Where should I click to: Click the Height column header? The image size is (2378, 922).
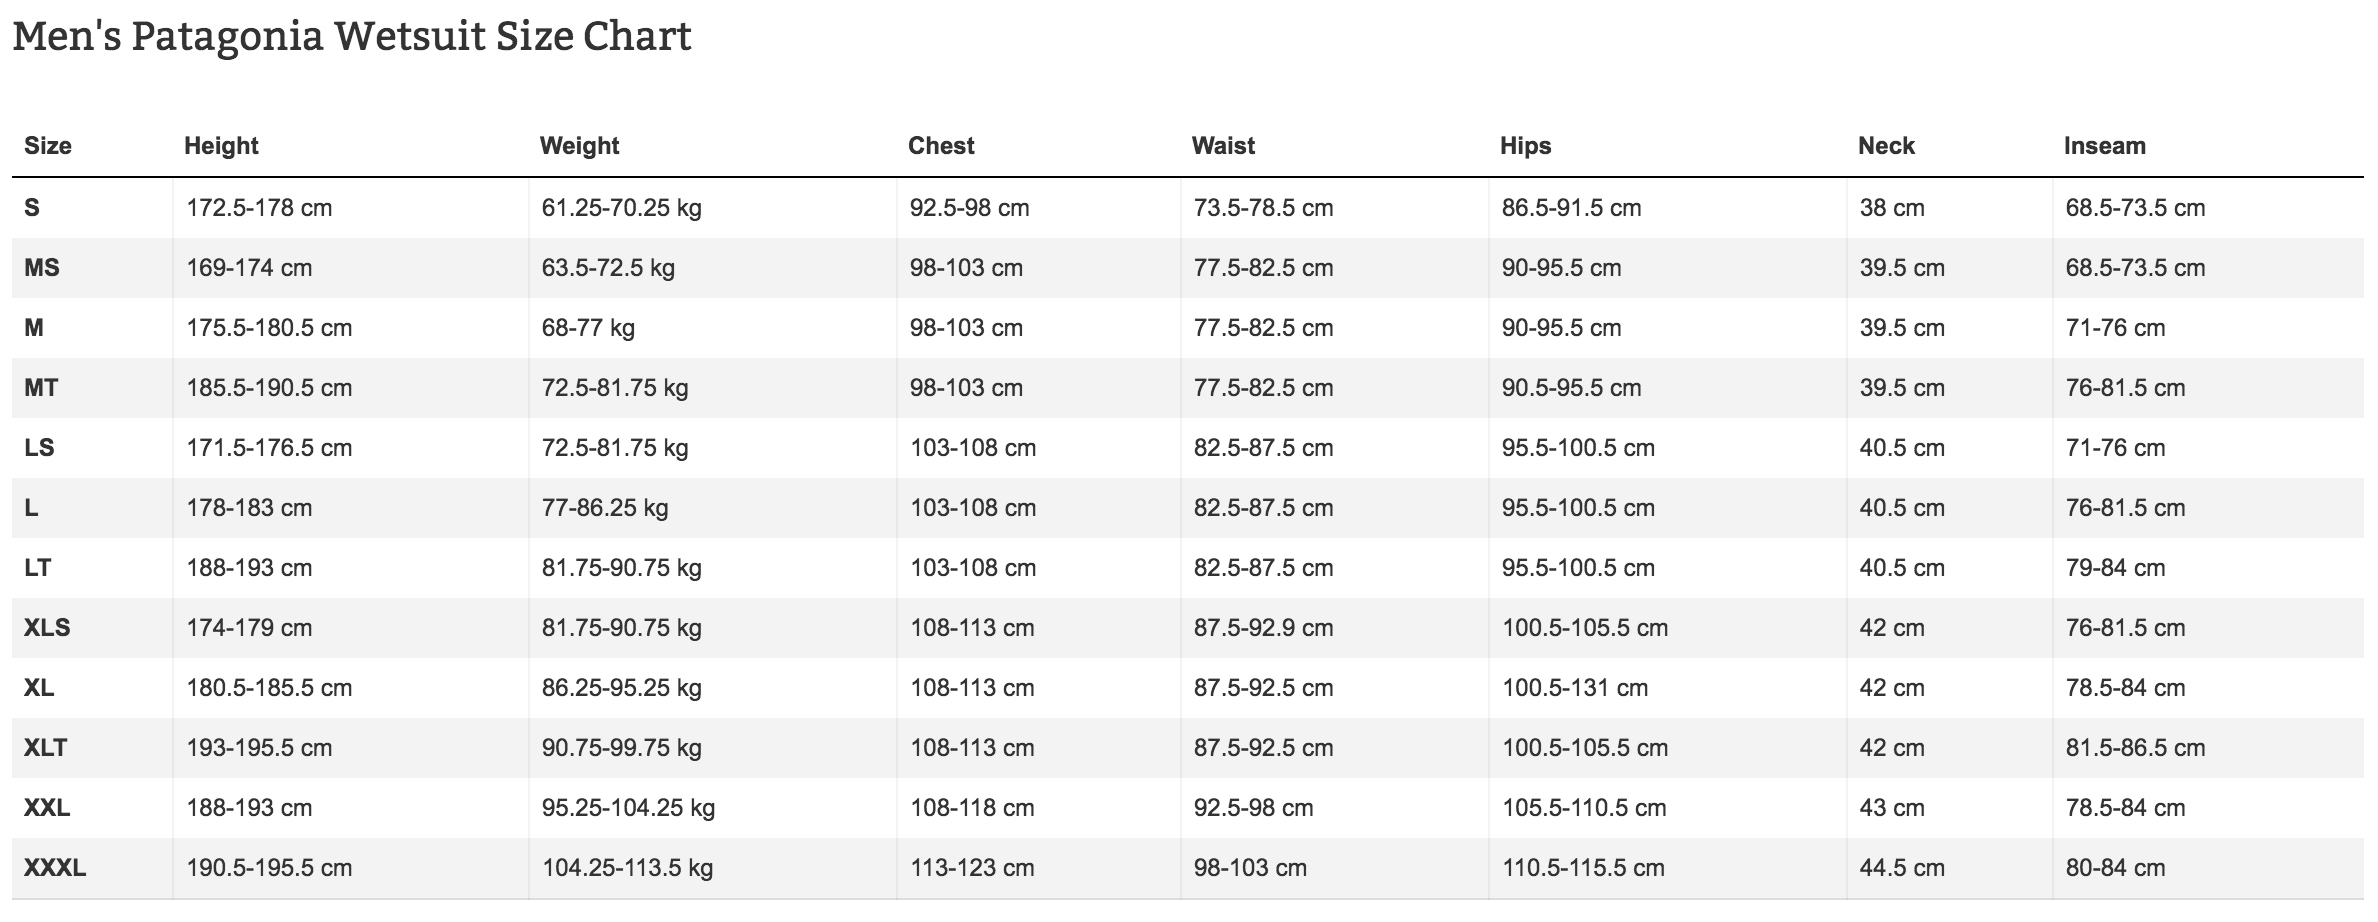[x=221, y=146]
